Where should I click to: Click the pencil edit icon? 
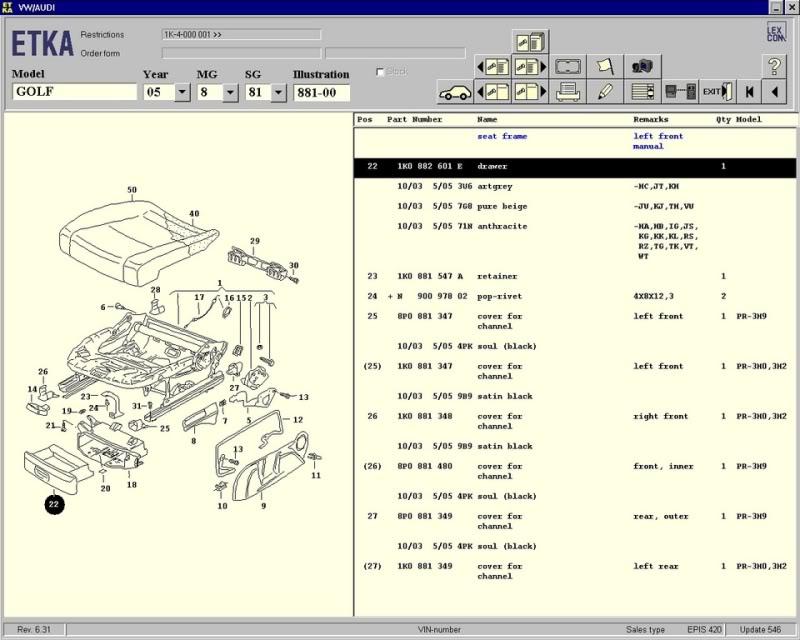point(605,92)
